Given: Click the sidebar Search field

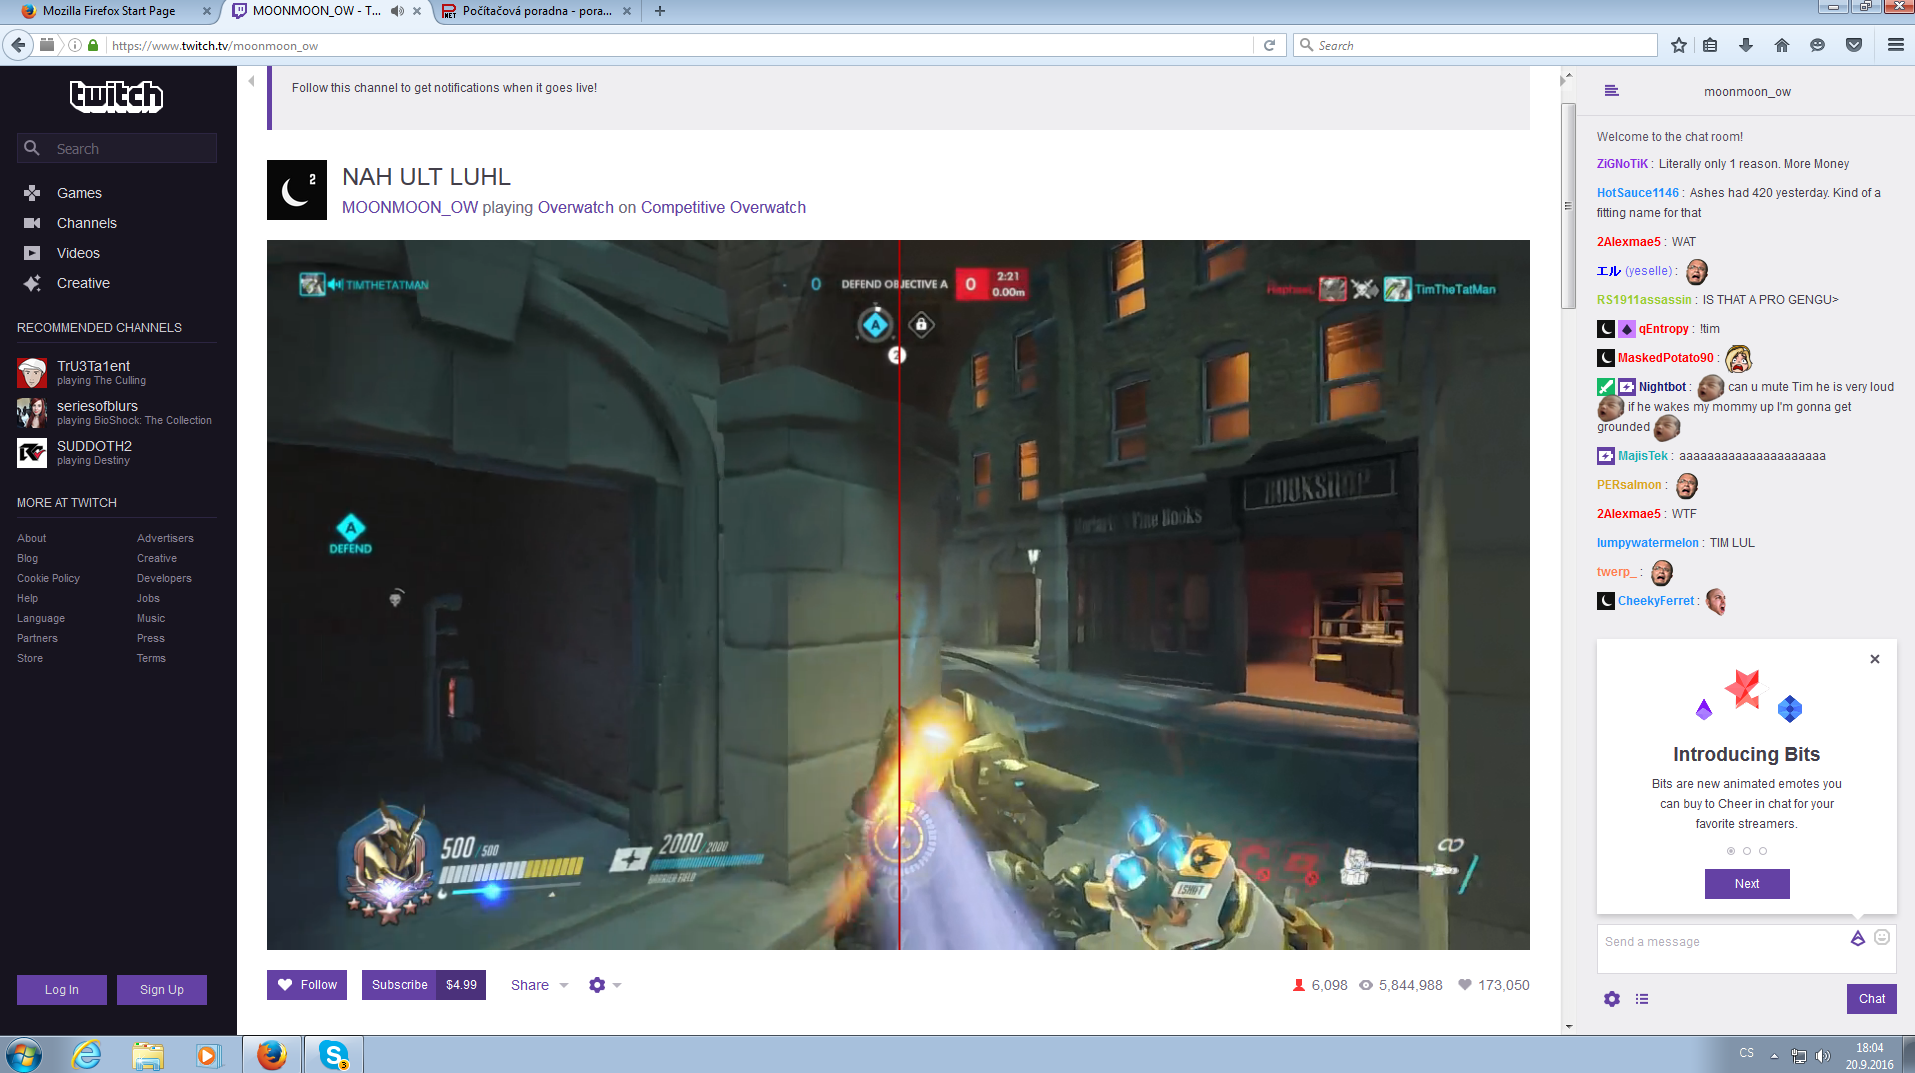Looking at the screenshot, I should pyautogui.click(x=117, y=148).
